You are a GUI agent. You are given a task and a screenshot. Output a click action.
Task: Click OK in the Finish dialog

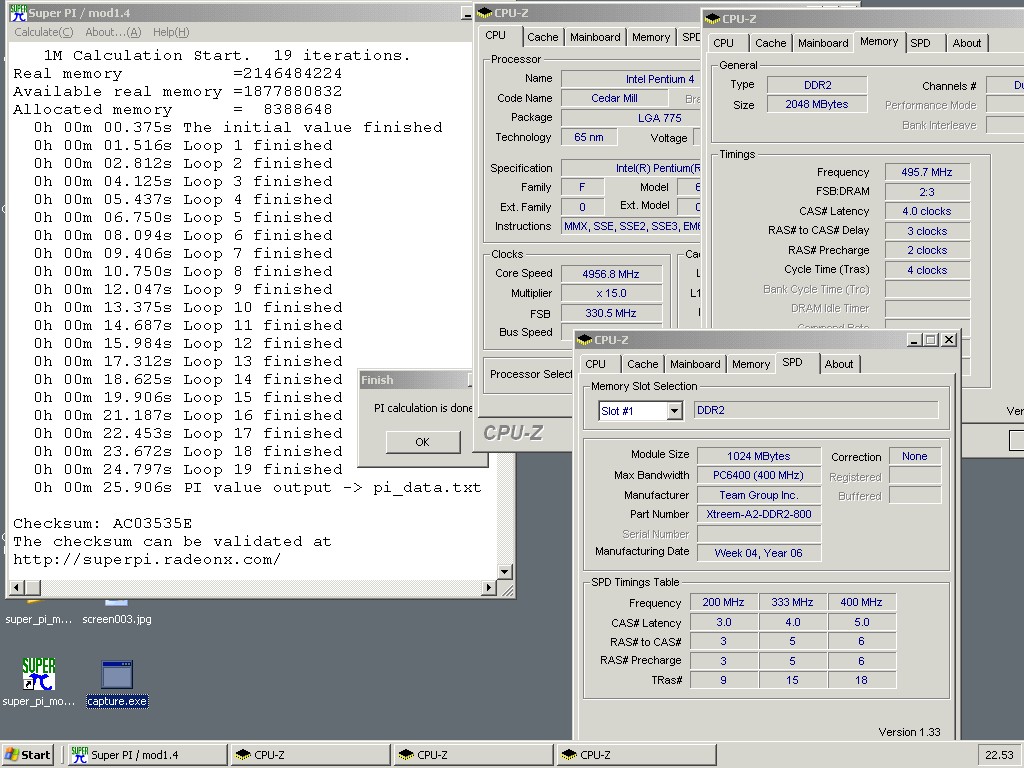coord(423,442)
